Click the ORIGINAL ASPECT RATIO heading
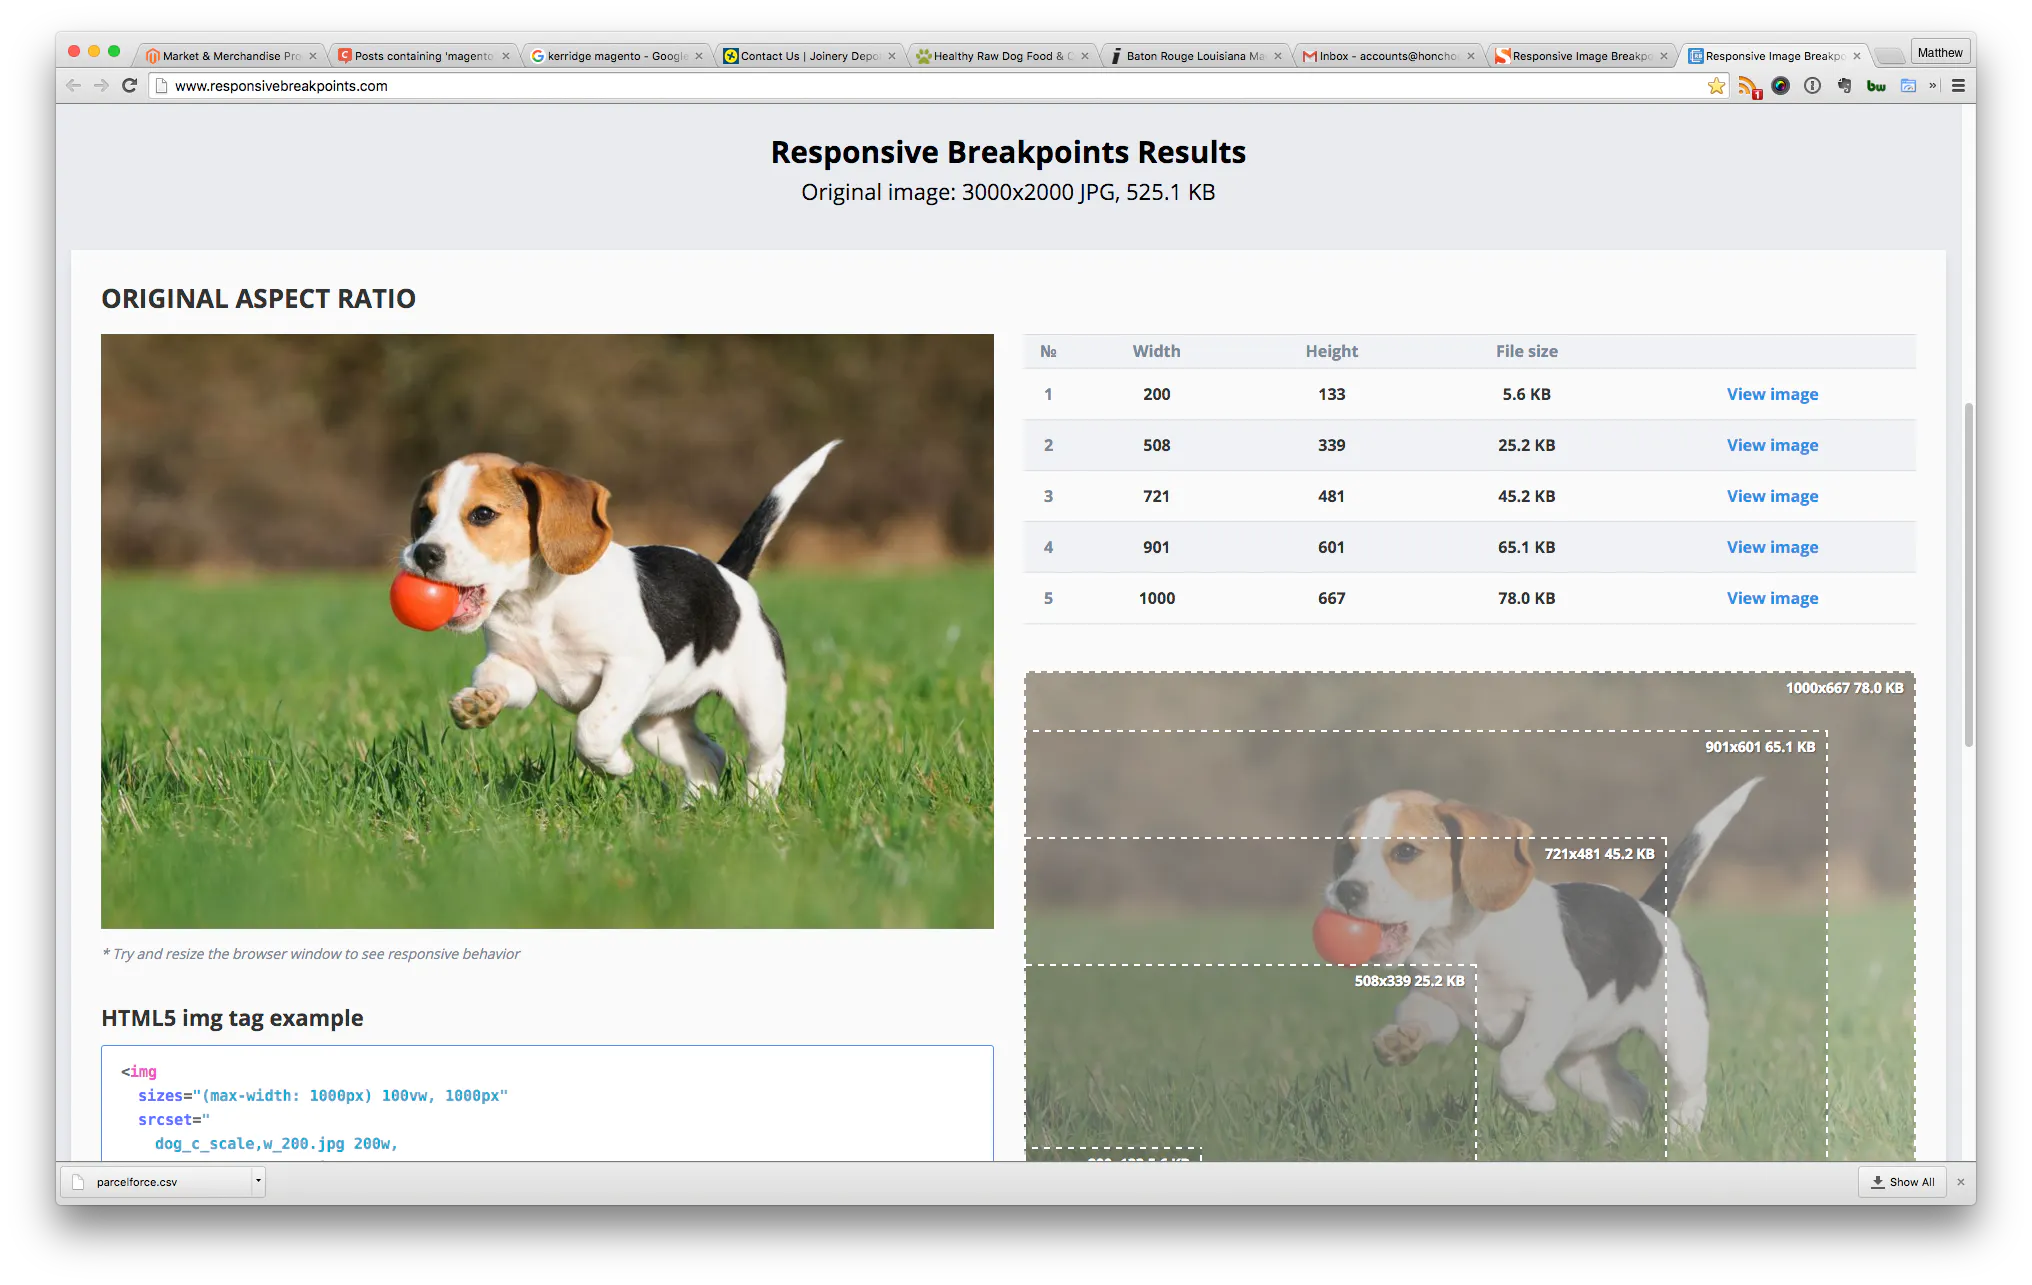The height and width of the screenshot is (1285, 2032). point(258,299)
